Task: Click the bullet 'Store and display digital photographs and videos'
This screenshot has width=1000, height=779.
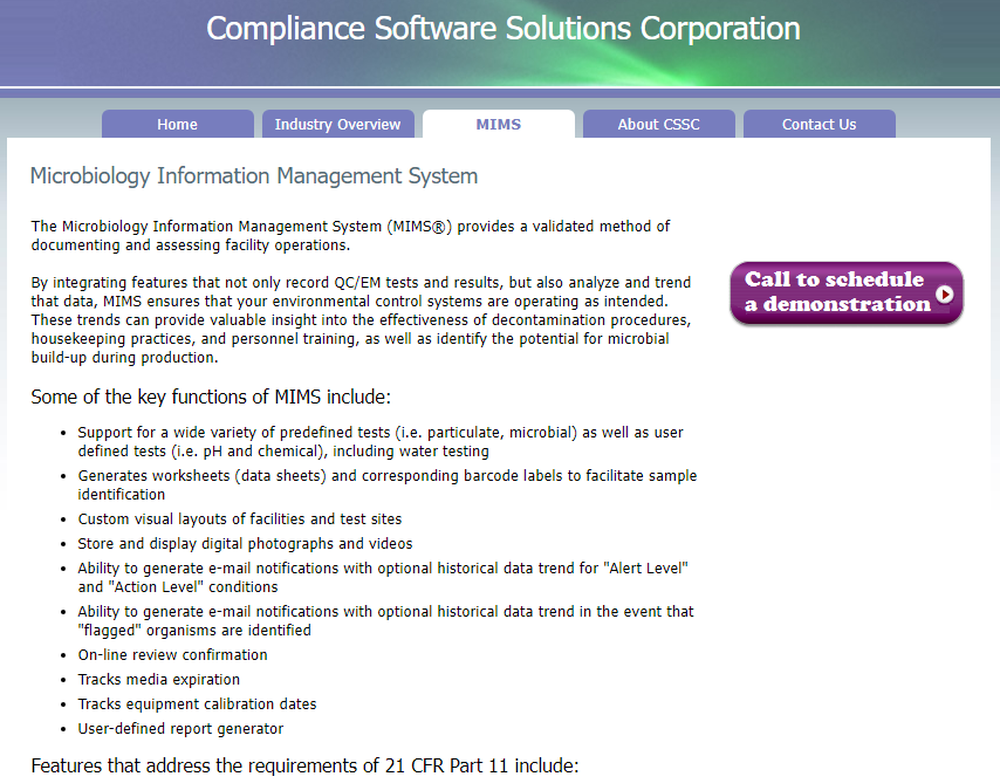Action: point(245,544)
